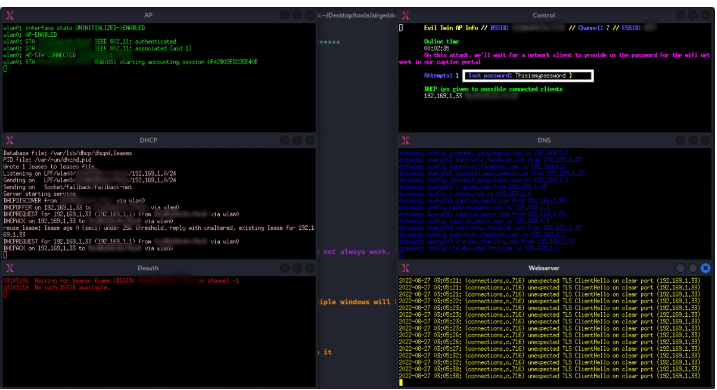Image resolution: width=717 pixels, height=390 pixels.
Task: Click 'query[A] ire-dsu.shalltry.com' DNS line
Action: click(x=487, y=242)
